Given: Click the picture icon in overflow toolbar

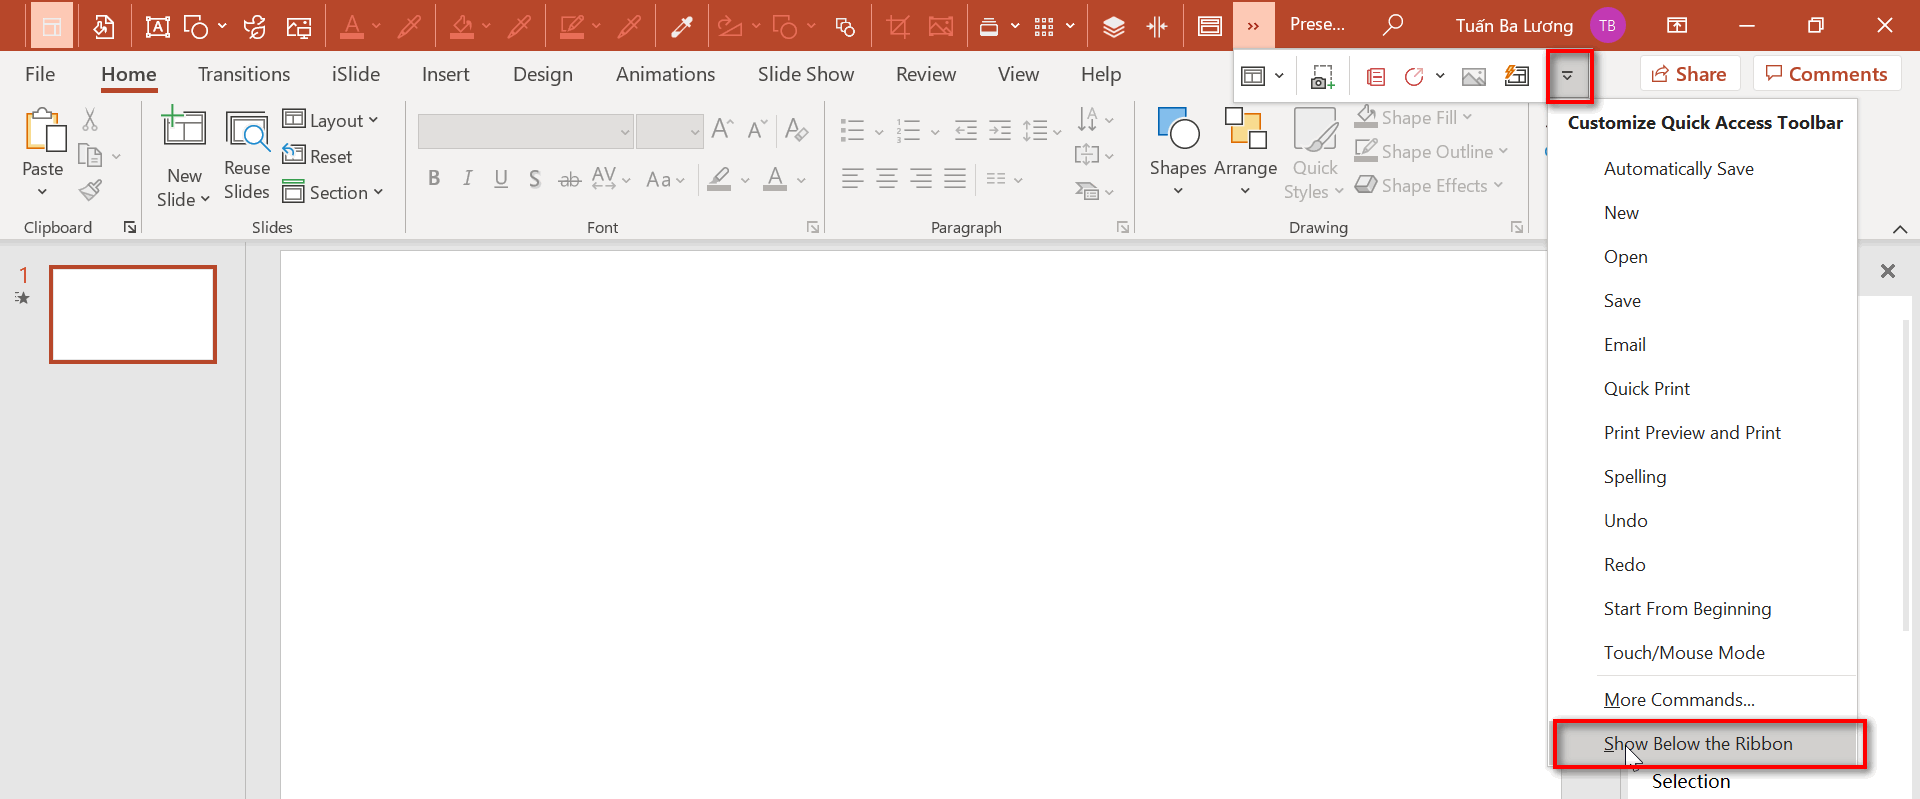Looking at the screenshot, I should 1473,76.
